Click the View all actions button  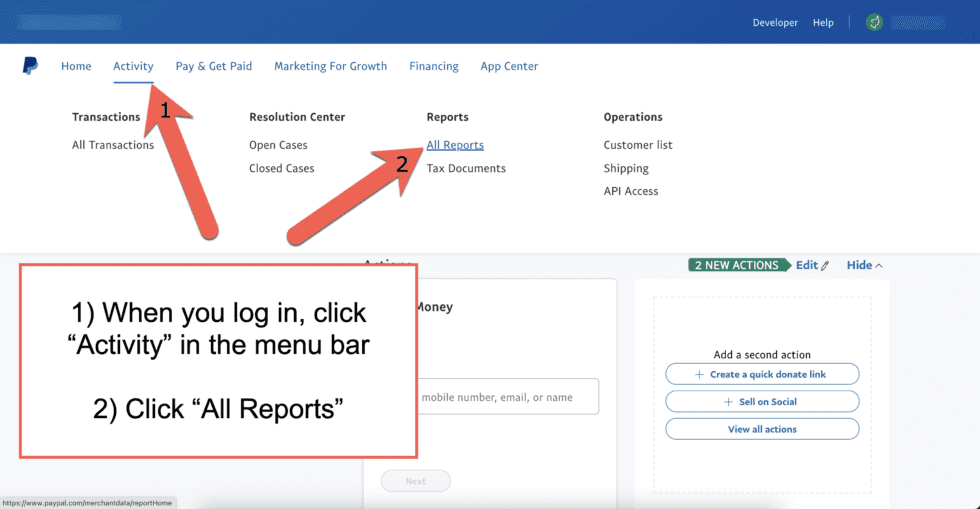click(x=761, y=429)
